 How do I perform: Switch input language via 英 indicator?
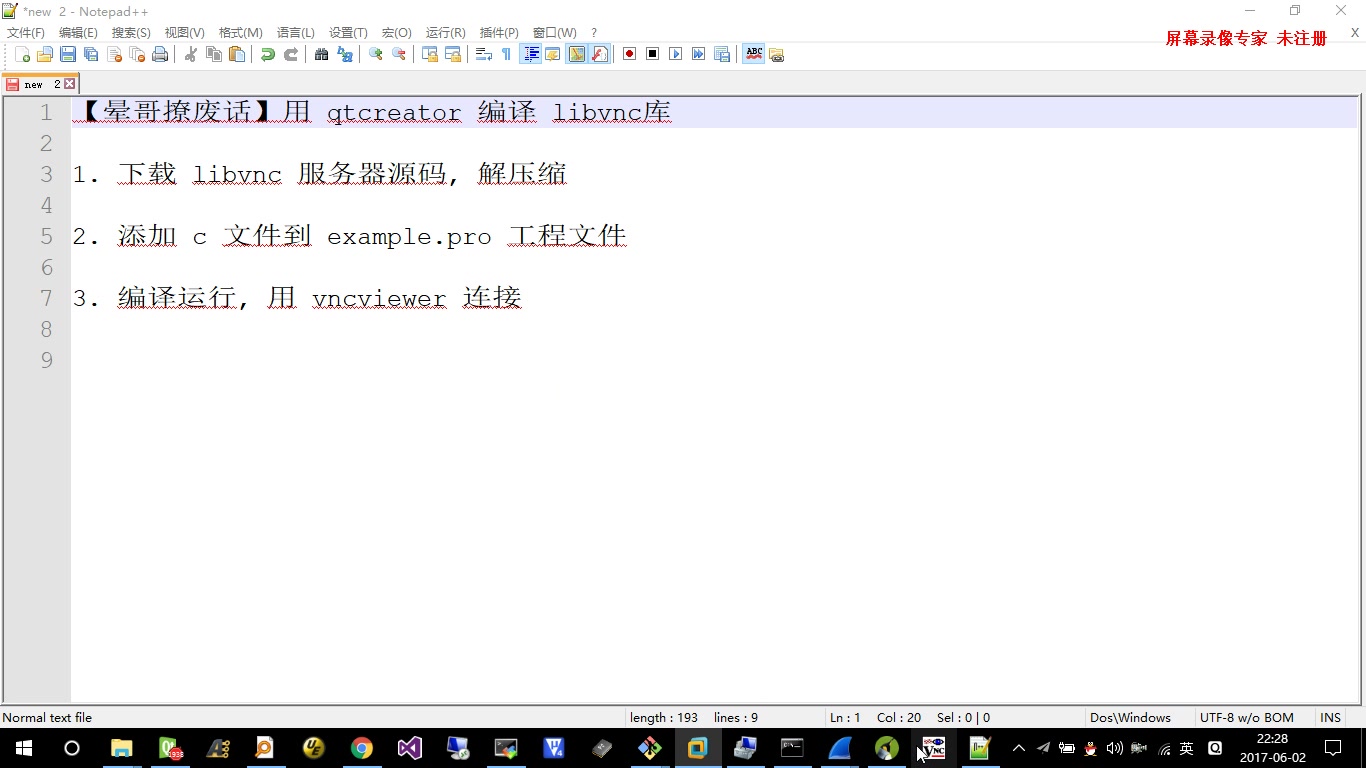[x=1187, y=748]
